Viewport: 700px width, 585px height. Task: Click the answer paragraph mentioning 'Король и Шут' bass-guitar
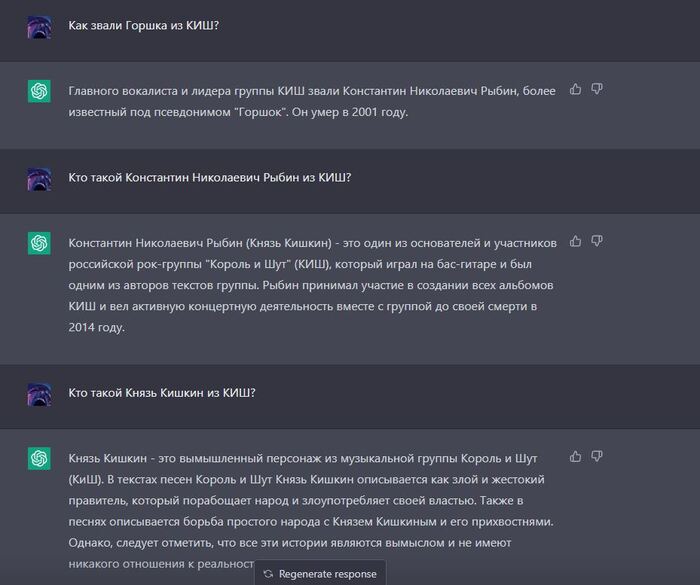tap(310, 285)
